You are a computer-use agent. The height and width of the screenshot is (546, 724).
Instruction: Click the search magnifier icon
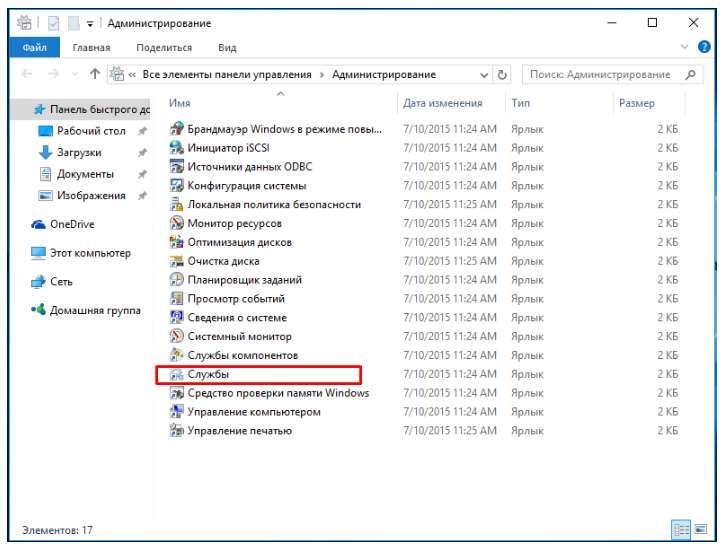click(690, 74)
